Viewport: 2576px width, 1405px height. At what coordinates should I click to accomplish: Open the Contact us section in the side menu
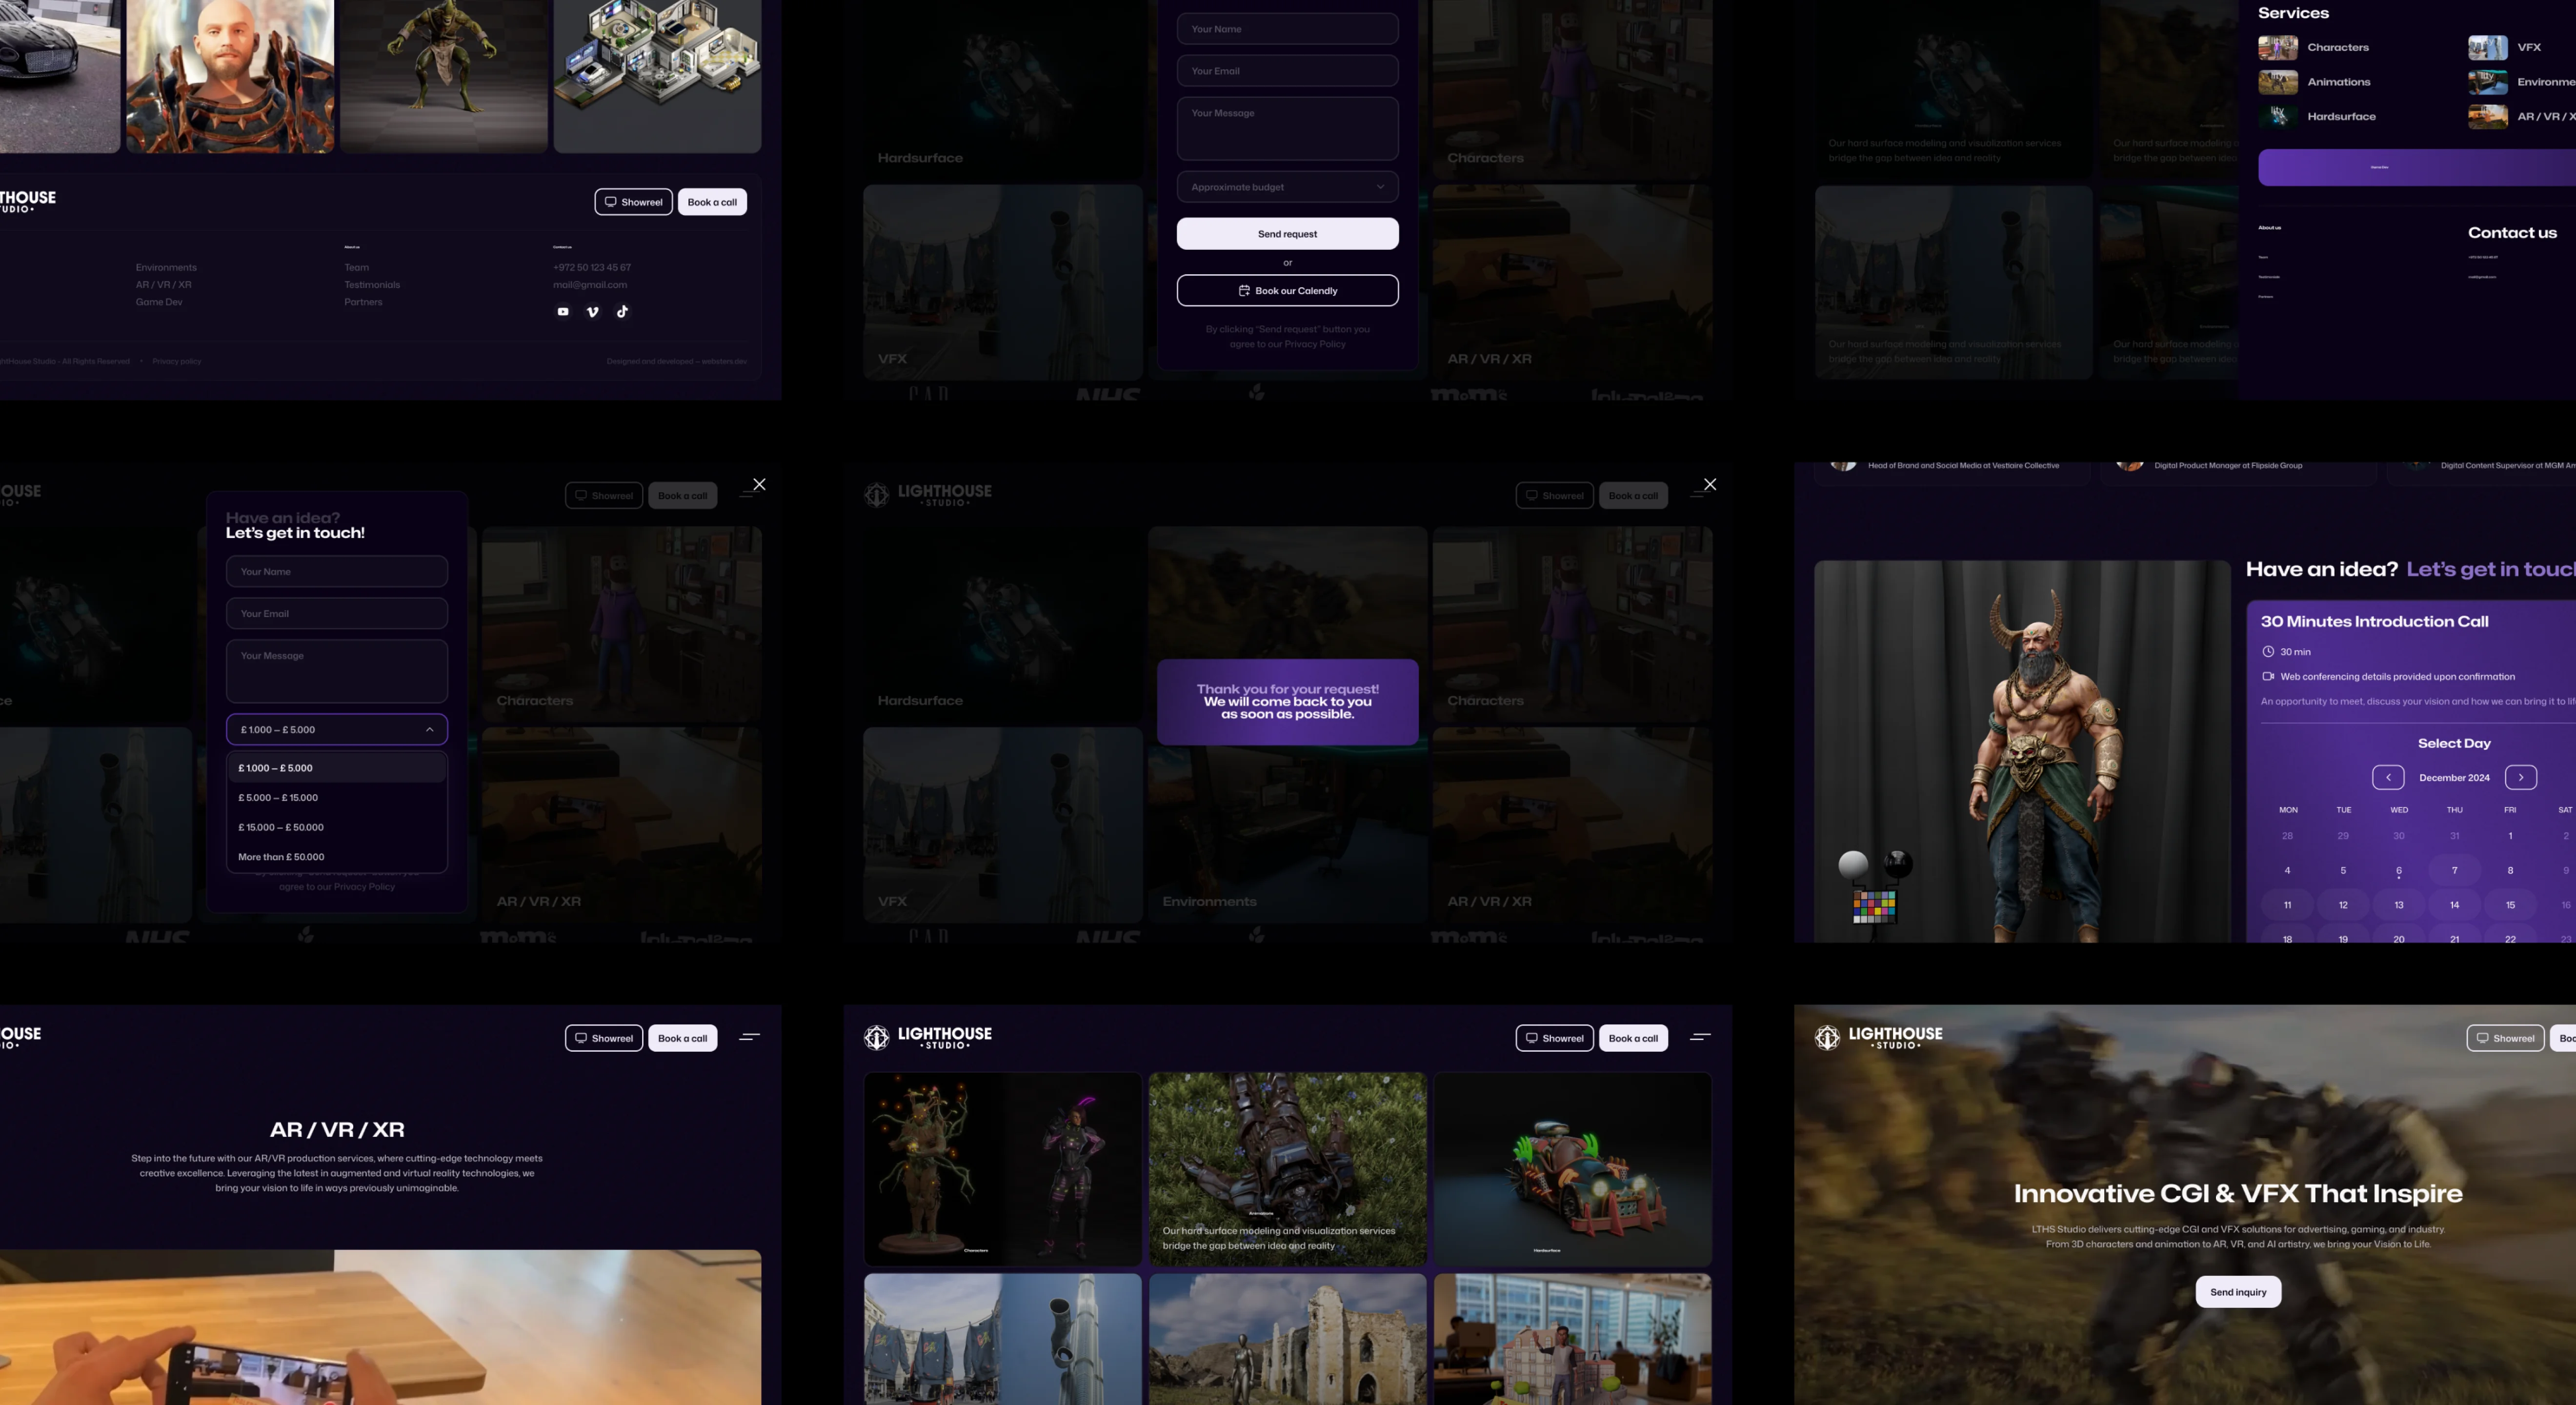pyautogui.click(x=2512, y=233)
